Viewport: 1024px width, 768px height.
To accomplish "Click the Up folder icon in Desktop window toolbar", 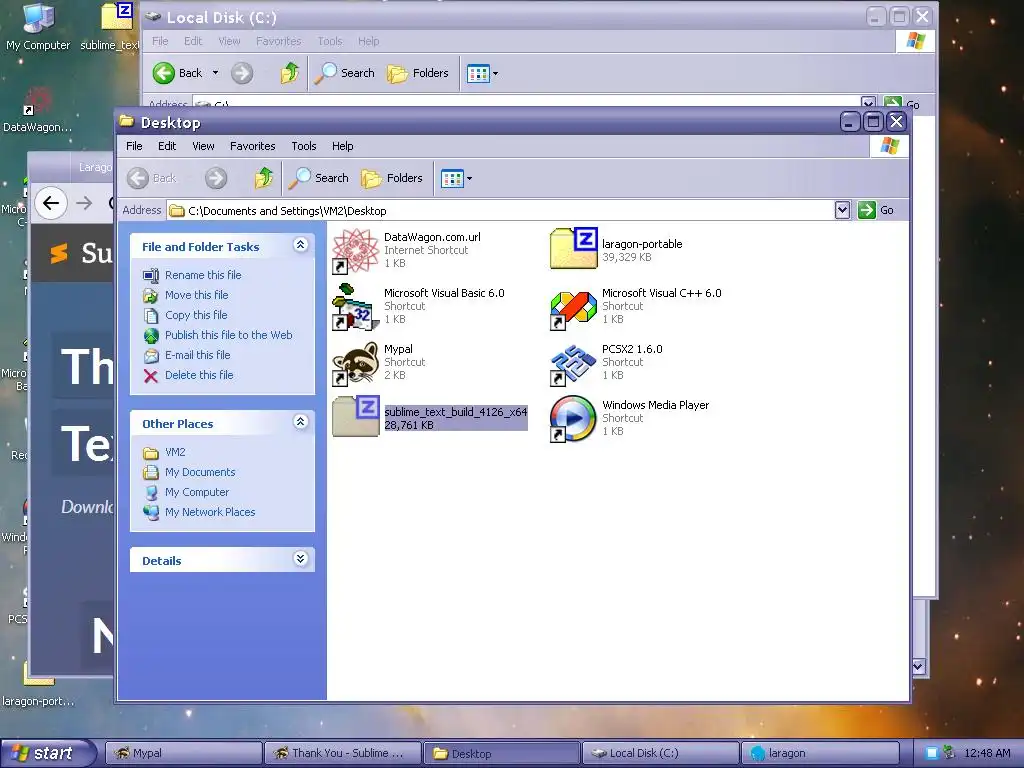I will point(264,178).
